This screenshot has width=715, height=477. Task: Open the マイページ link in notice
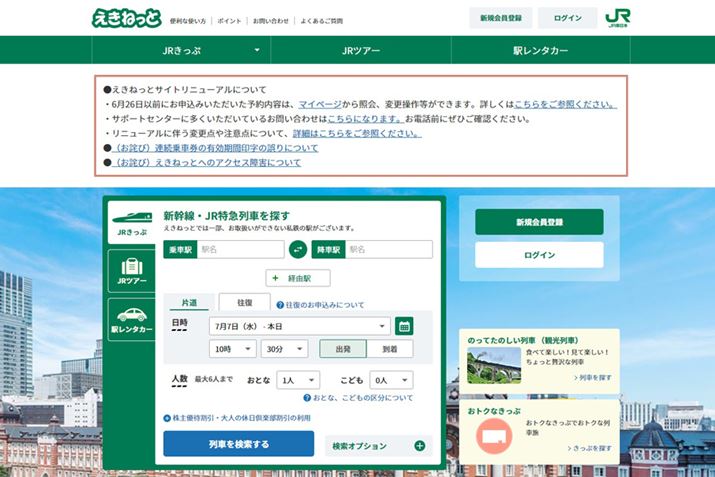[x=320, y=104]
